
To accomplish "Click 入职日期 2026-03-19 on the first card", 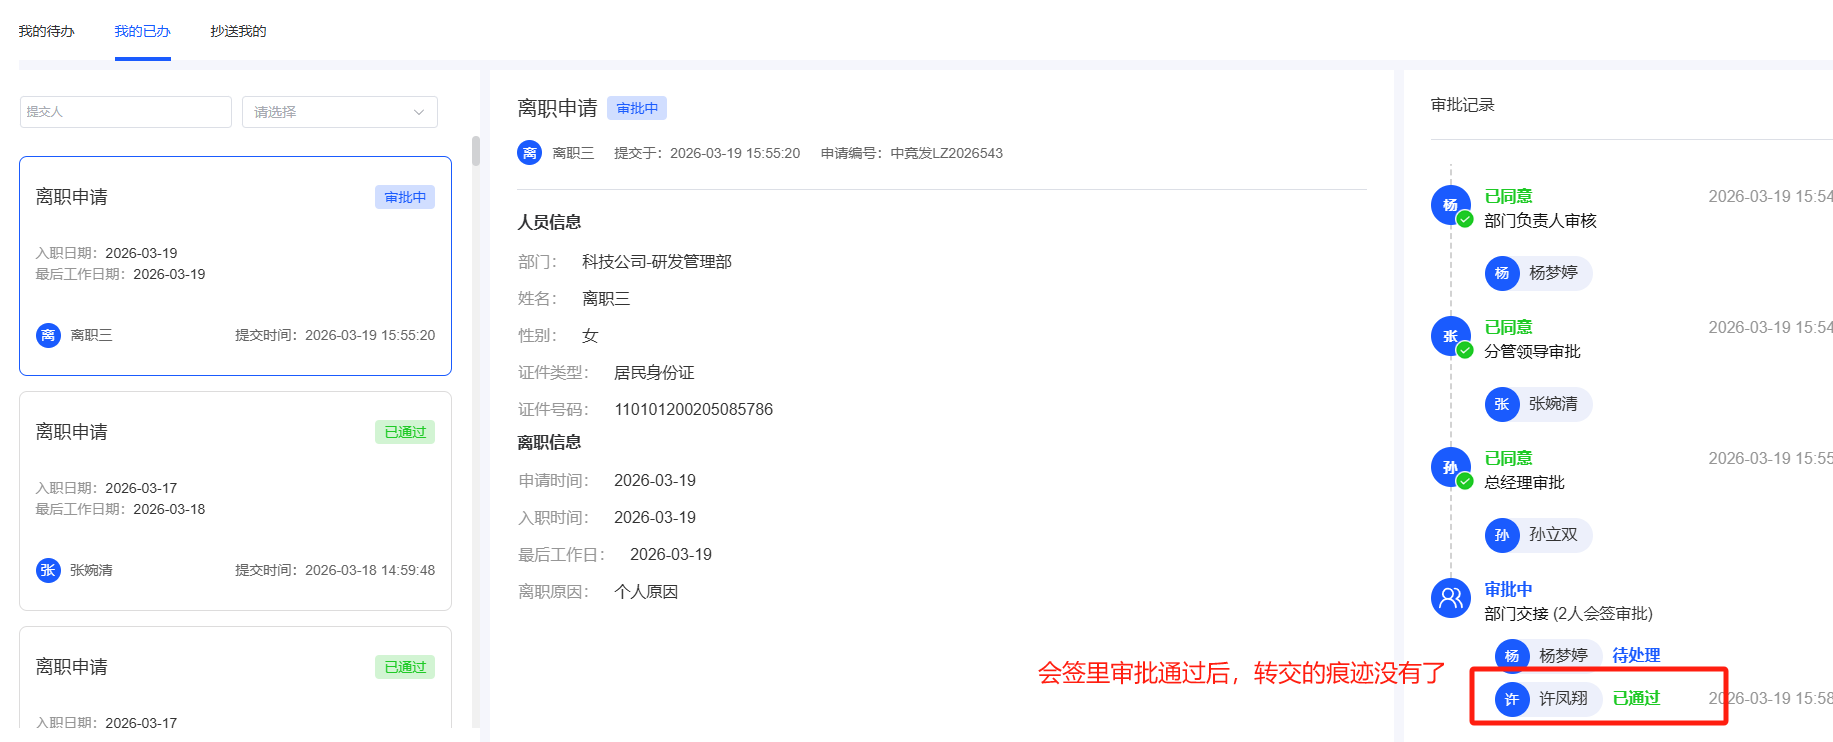I will click(x=106, y=253).
